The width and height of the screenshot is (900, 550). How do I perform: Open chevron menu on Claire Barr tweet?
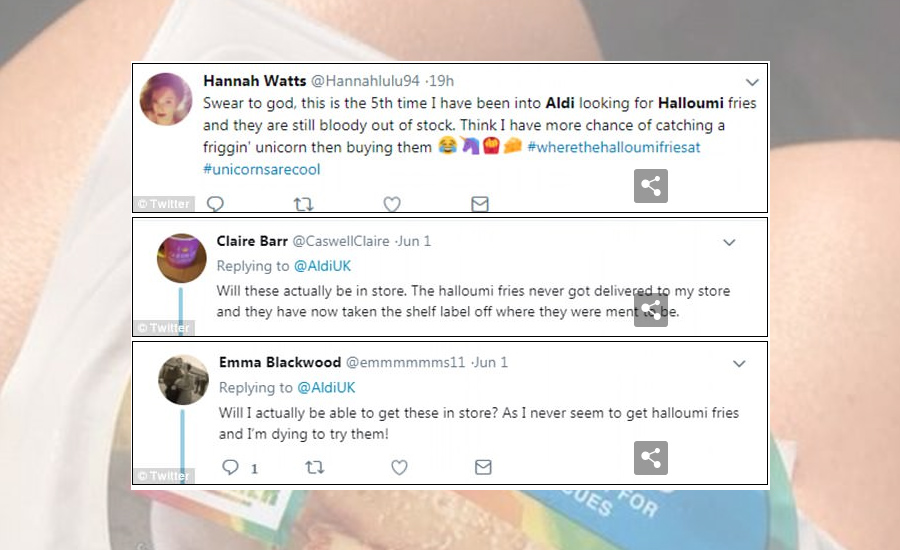pos(729,242)
